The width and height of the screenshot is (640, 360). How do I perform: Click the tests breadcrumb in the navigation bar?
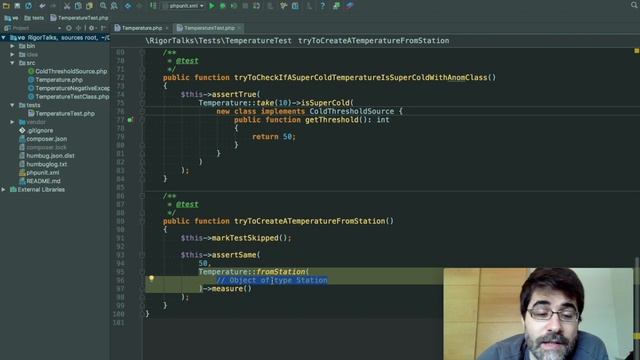point(34,18)
